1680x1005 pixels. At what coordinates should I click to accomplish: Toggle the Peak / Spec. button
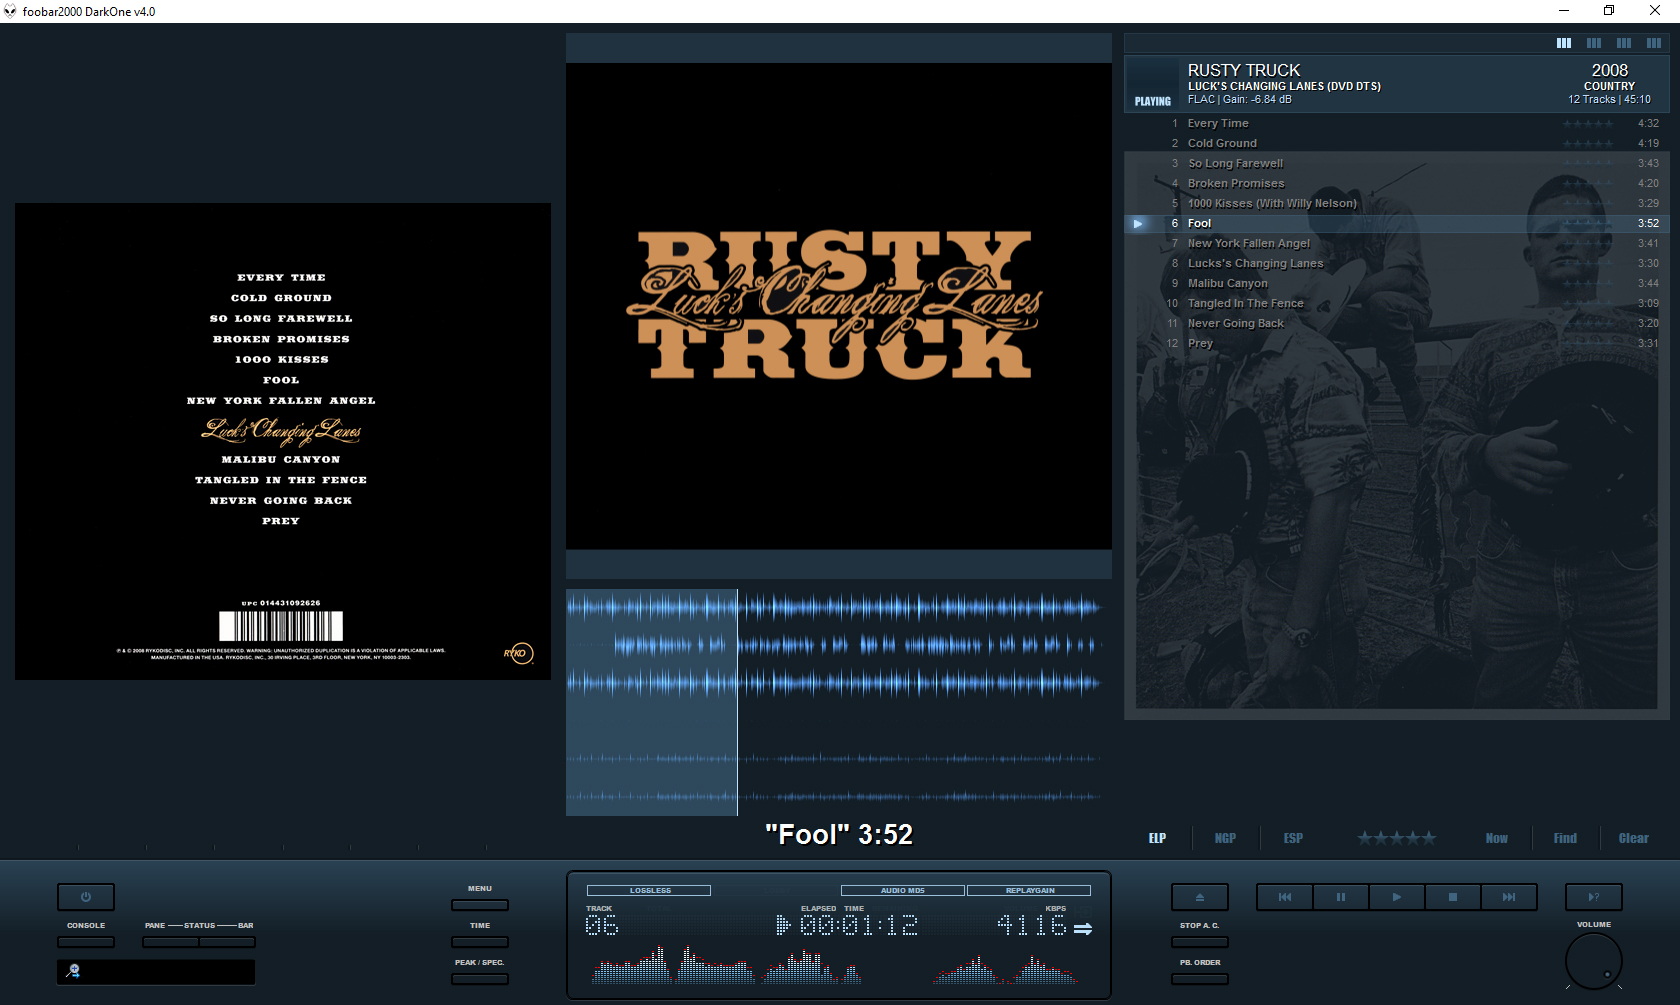click(x=480, y=979)
